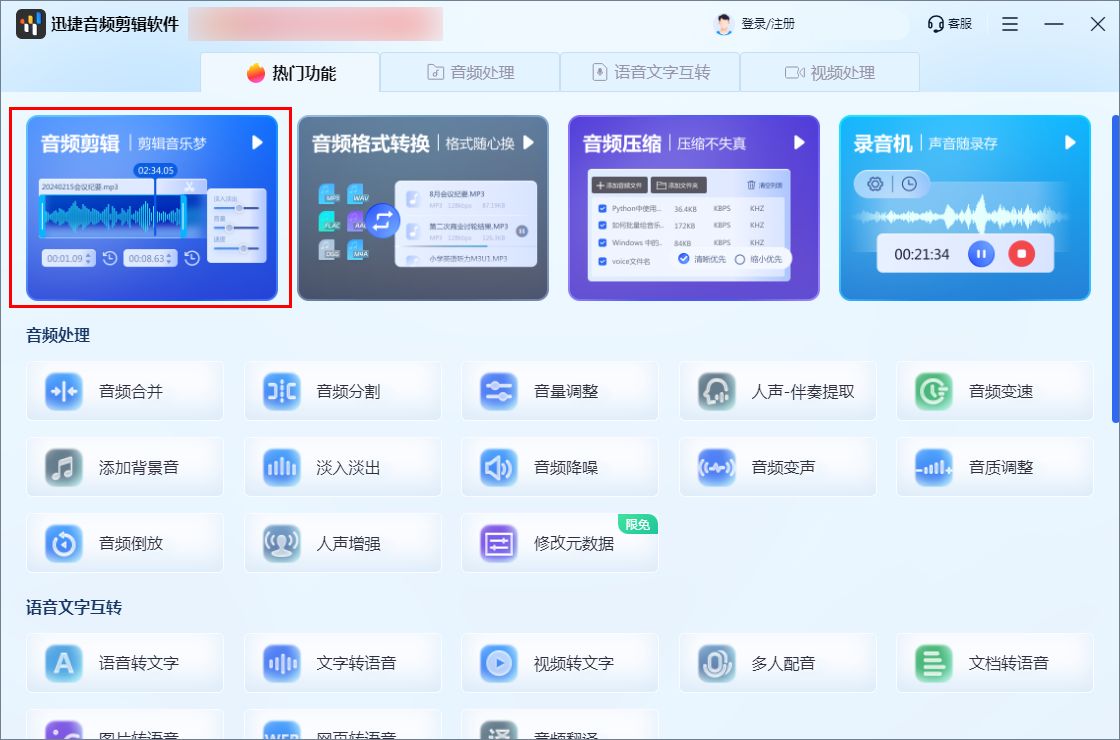Click the scissors cut icon in 音频剪辑 card
This screenshot has height=740, width=1120.
click(189, 186)
